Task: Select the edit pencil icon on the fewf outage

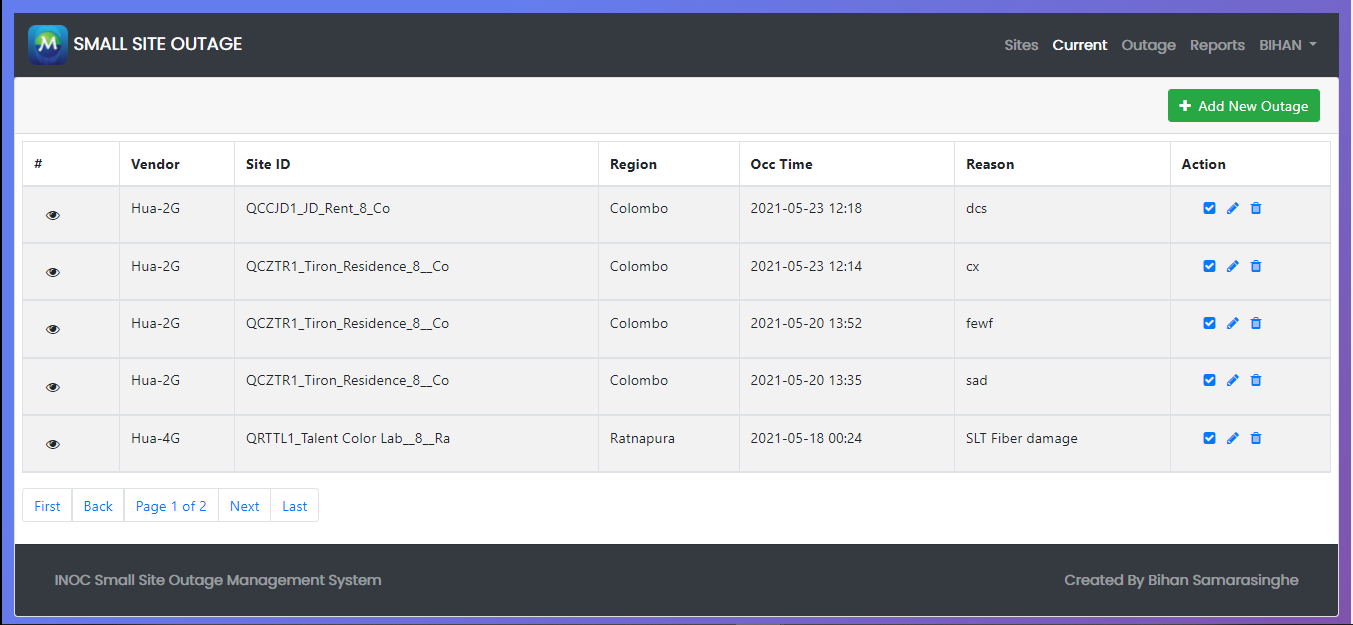Action: (x=1232, y=323)
